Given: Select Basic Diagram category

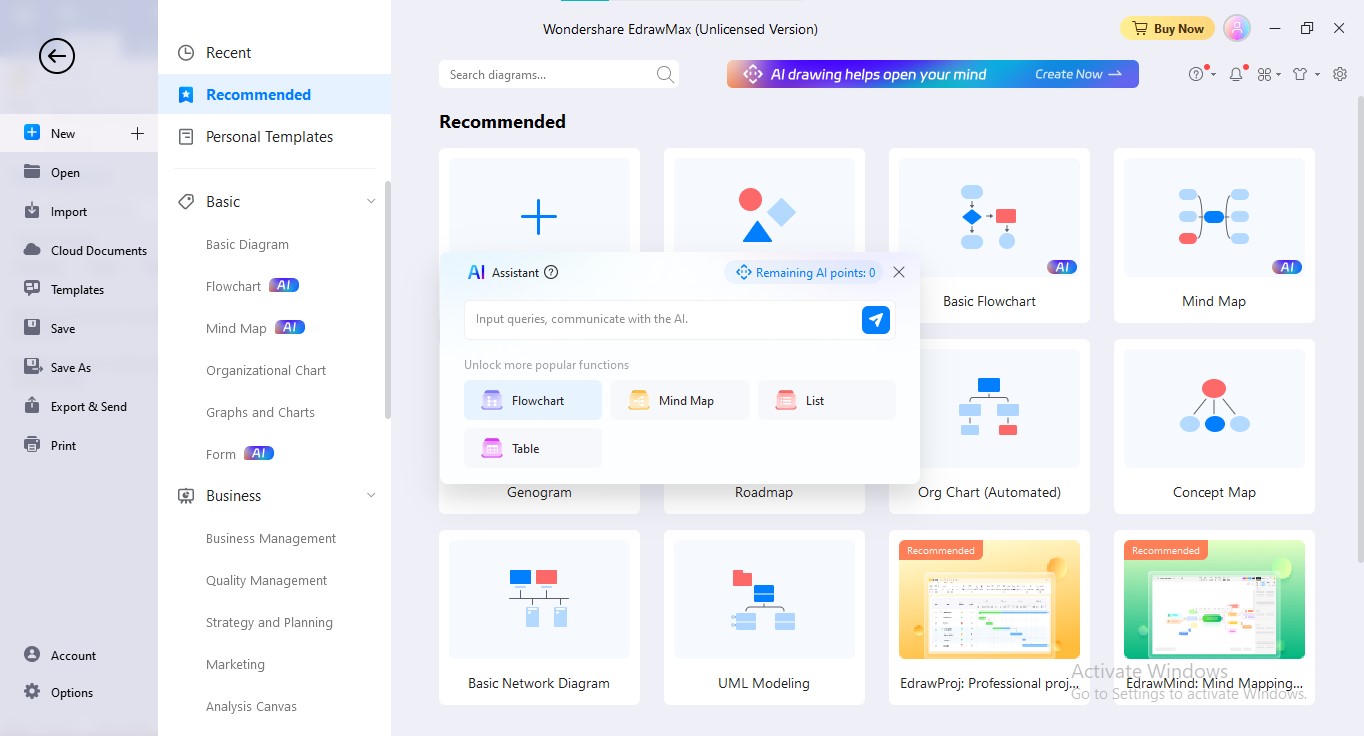Looking at the screenshot, I should pos(247,244).
